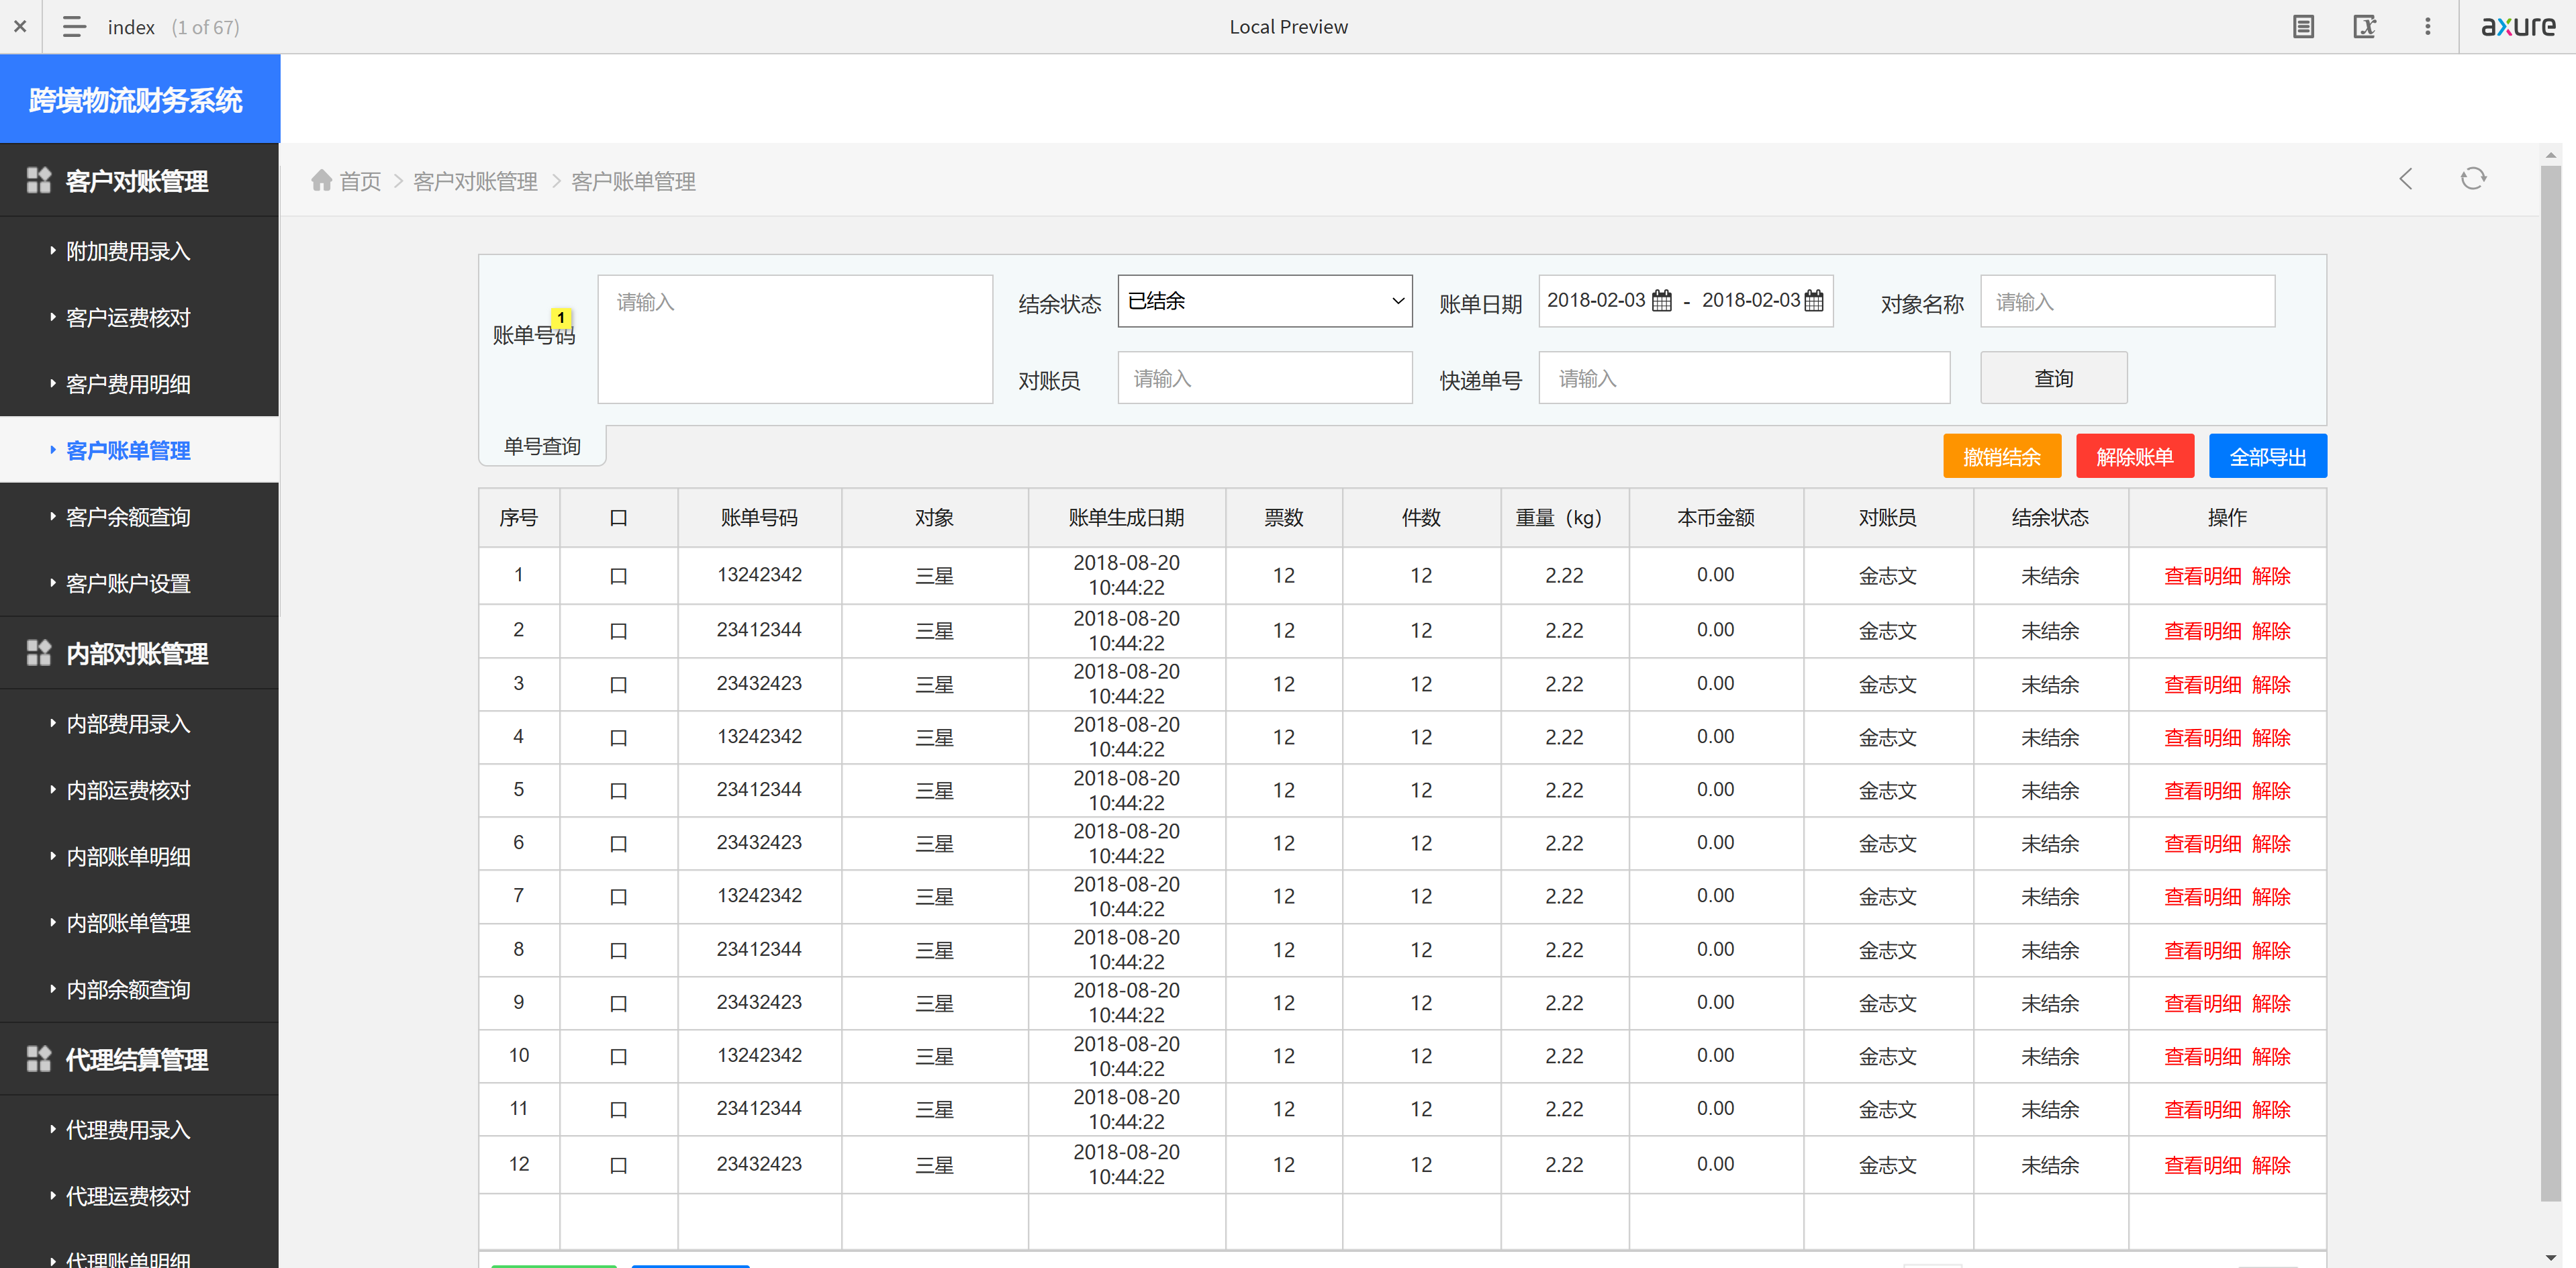Click the notes document icon in top bar
Image resolution: width=2576 pixels, height=1268 pixels.
[x=2303, y=27]
